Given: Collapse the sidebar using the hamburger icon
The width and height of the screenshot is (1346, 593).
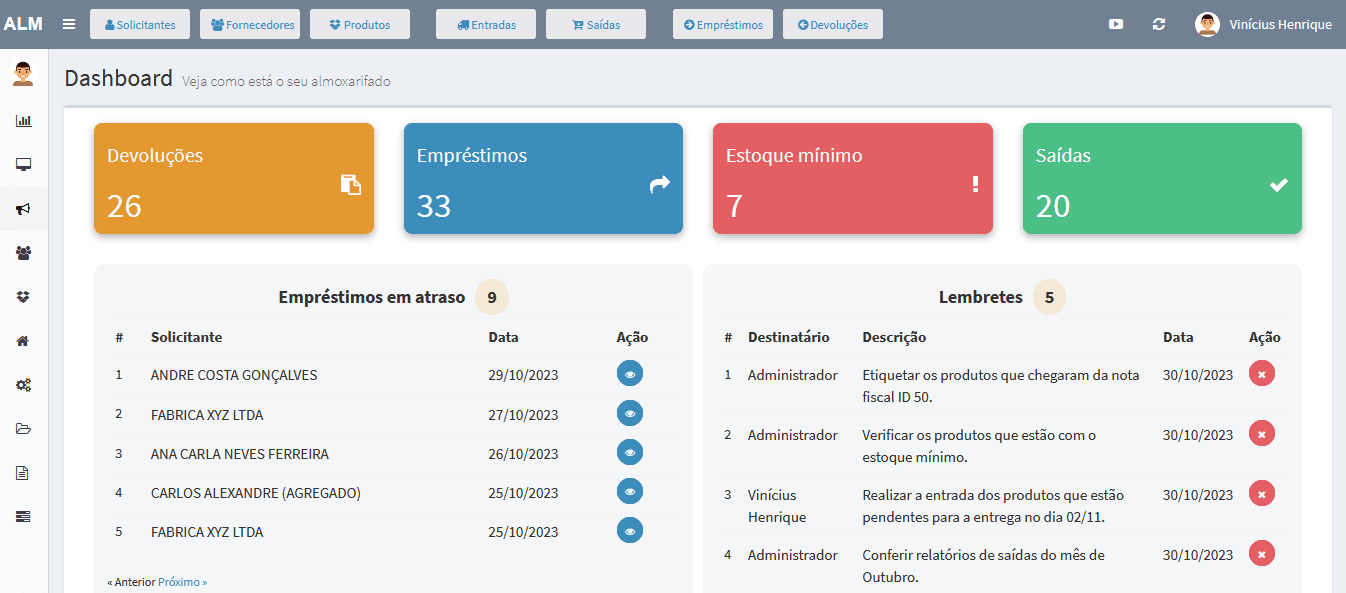Looking at the screenshot, I should [x=68, y=24].
